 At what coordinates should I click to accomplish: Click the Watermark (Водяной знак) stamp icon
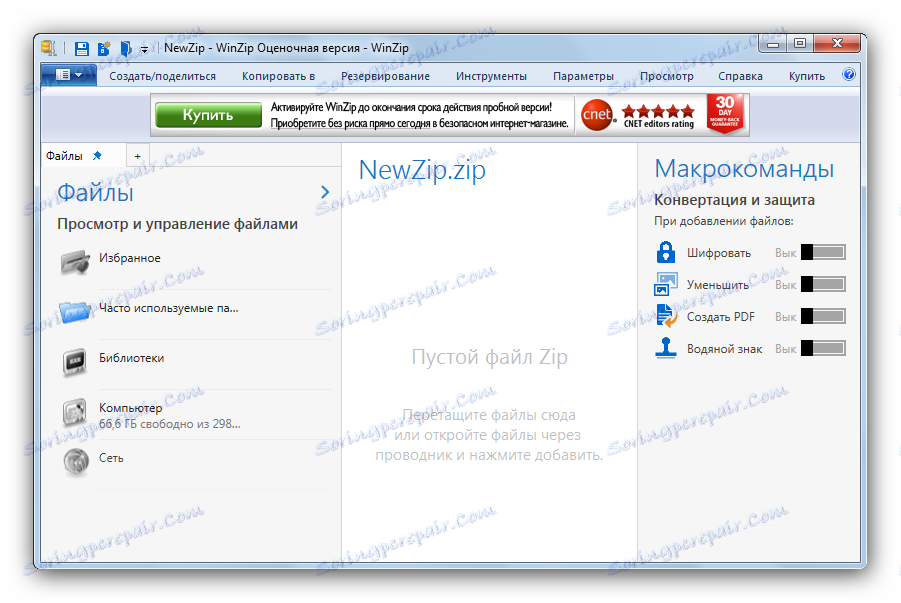[665, 348]
